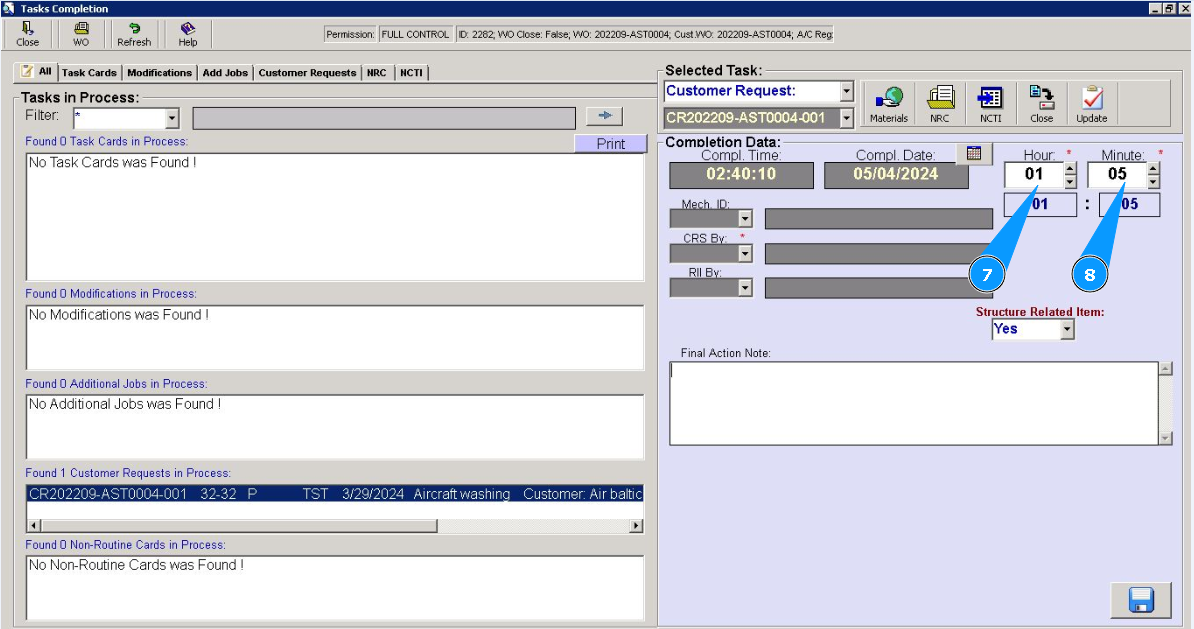Image resolution: width=1194 pixels, height=629 pixels.
Task: Increase the Hour spinner value
Action: [x=1070, y=169]
